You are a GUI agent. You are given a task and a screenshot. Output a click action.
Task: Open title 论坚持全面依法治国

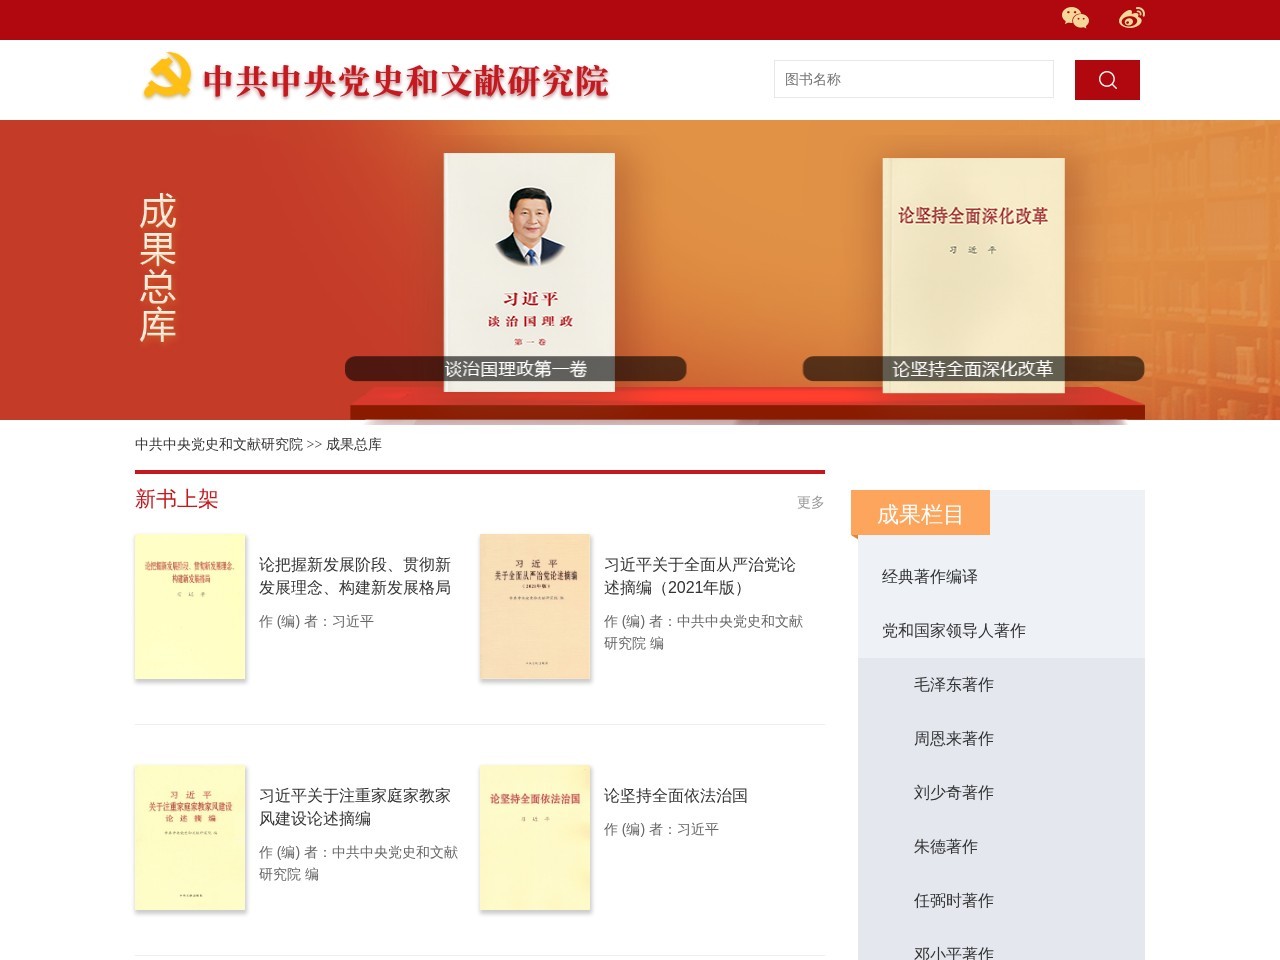676,796
